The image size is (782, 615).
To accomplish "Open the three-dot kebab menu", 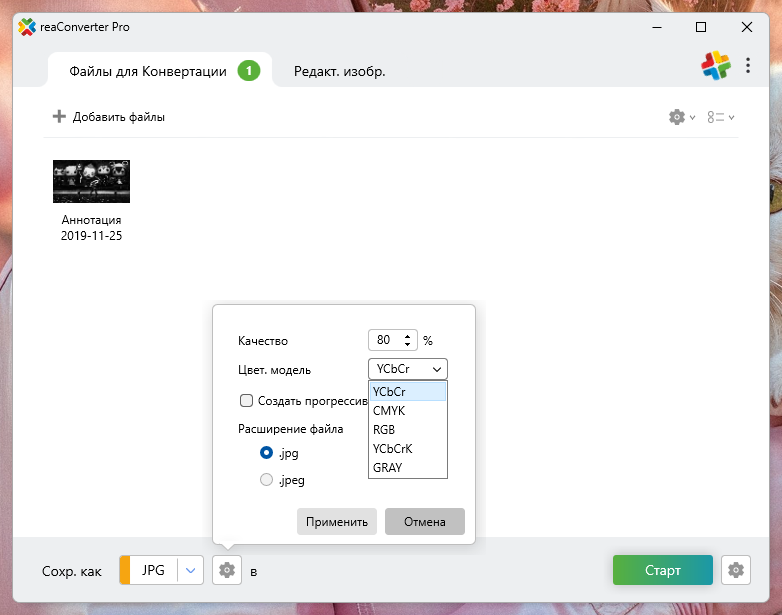I will 748,66.
